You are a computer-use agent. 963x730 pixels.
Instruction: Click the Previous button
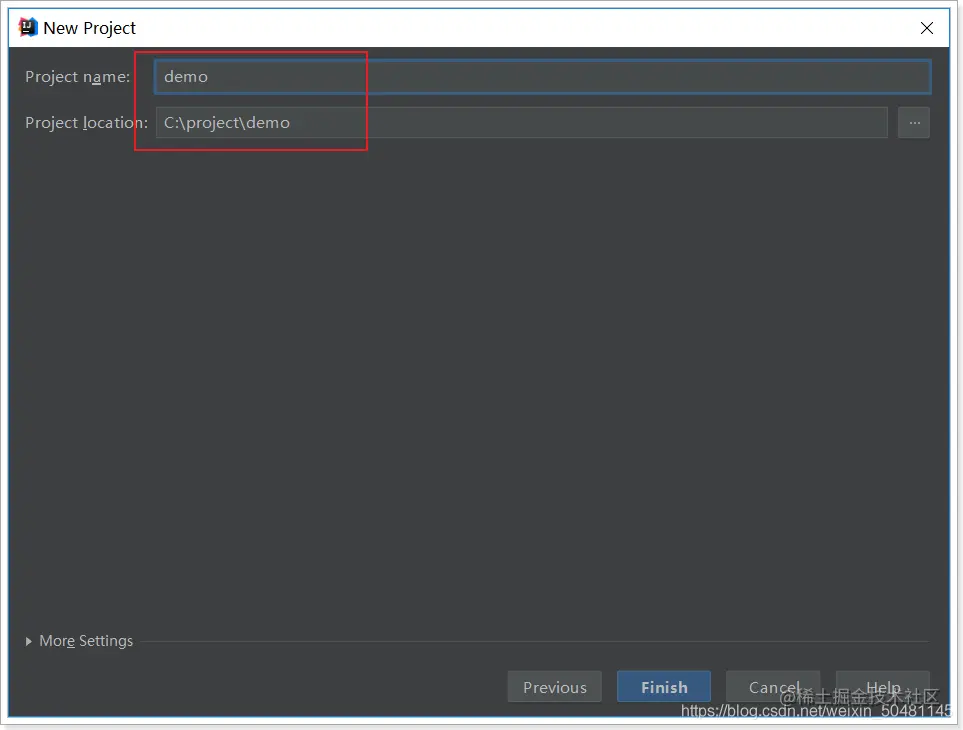[555, 686]
